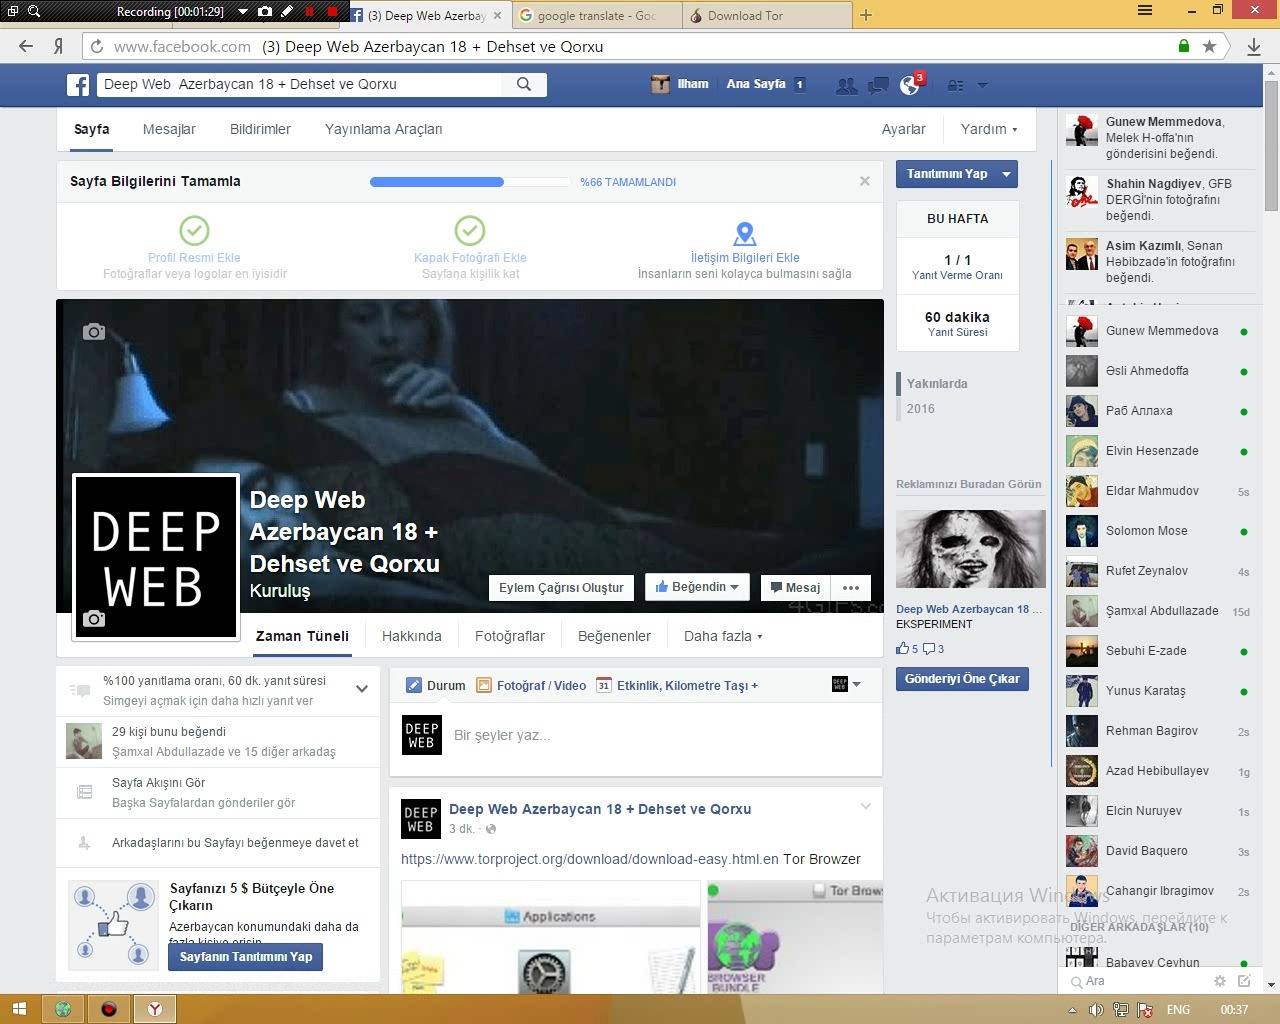Click the recorder red stop square
Viewport: 1280px width, 1024px height.
click(332, 12)
